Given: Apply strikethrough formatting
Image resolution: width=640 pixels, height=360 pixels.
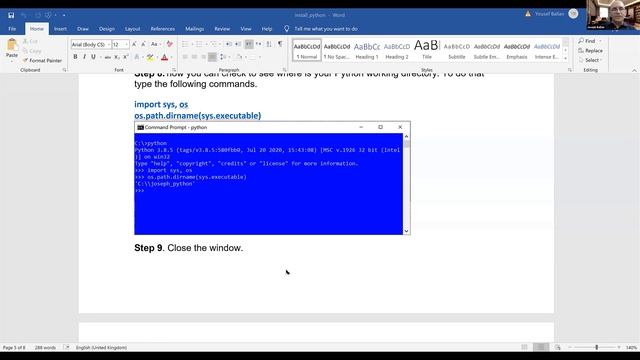Looking at the screenshot, I should [108, 57].
